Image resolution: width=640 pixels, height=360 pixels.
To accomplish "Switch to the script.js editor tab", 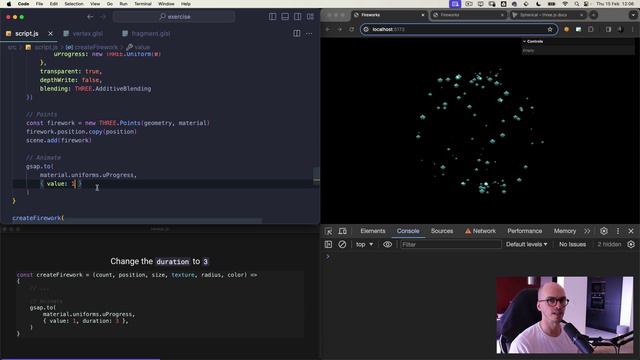I will 27,33.
